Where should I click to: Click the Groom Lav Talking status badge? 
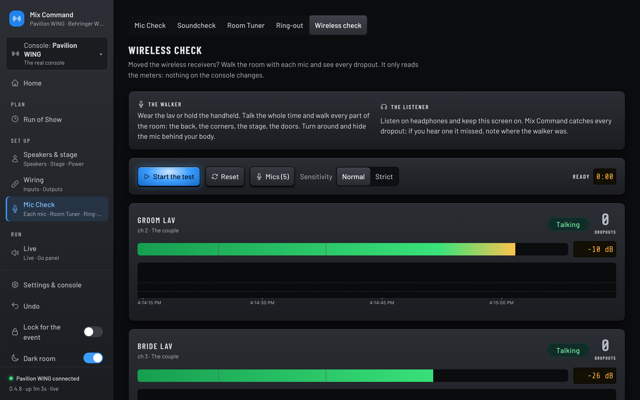click(568, 224)
